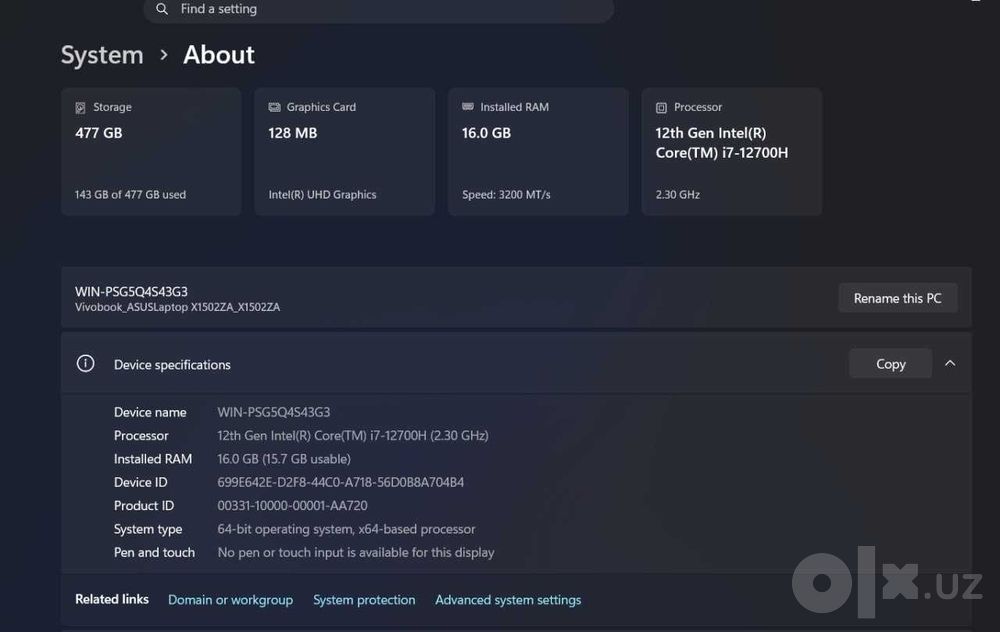Viewport: 1000px width, 632px height.
Task: Click the Processor chip icon
Action: [x=661, y=108]
